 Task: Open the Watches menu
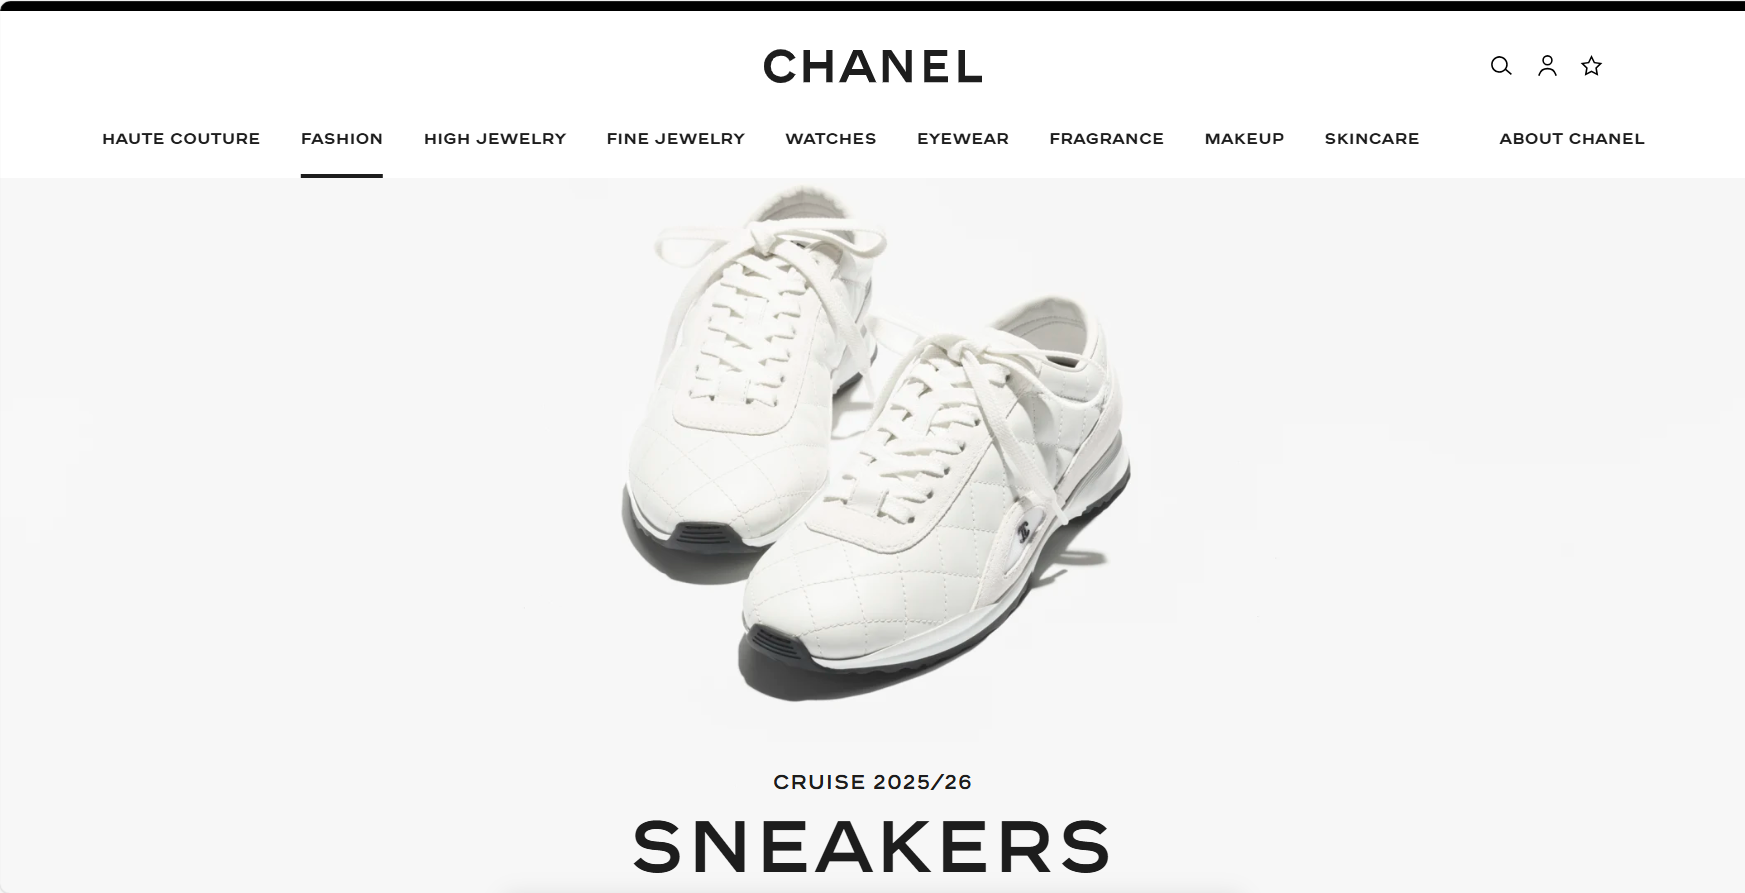pos(831,139)
